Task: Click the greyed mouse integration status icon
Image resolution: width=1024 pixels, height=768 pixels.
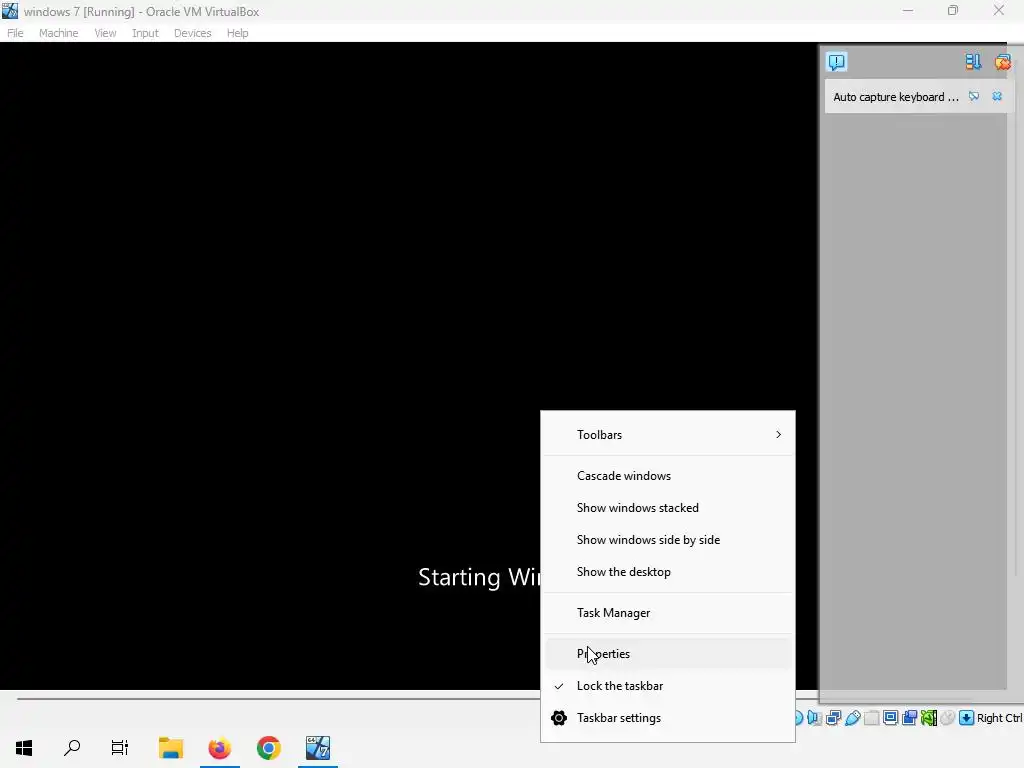Action: tap(948, 718)
